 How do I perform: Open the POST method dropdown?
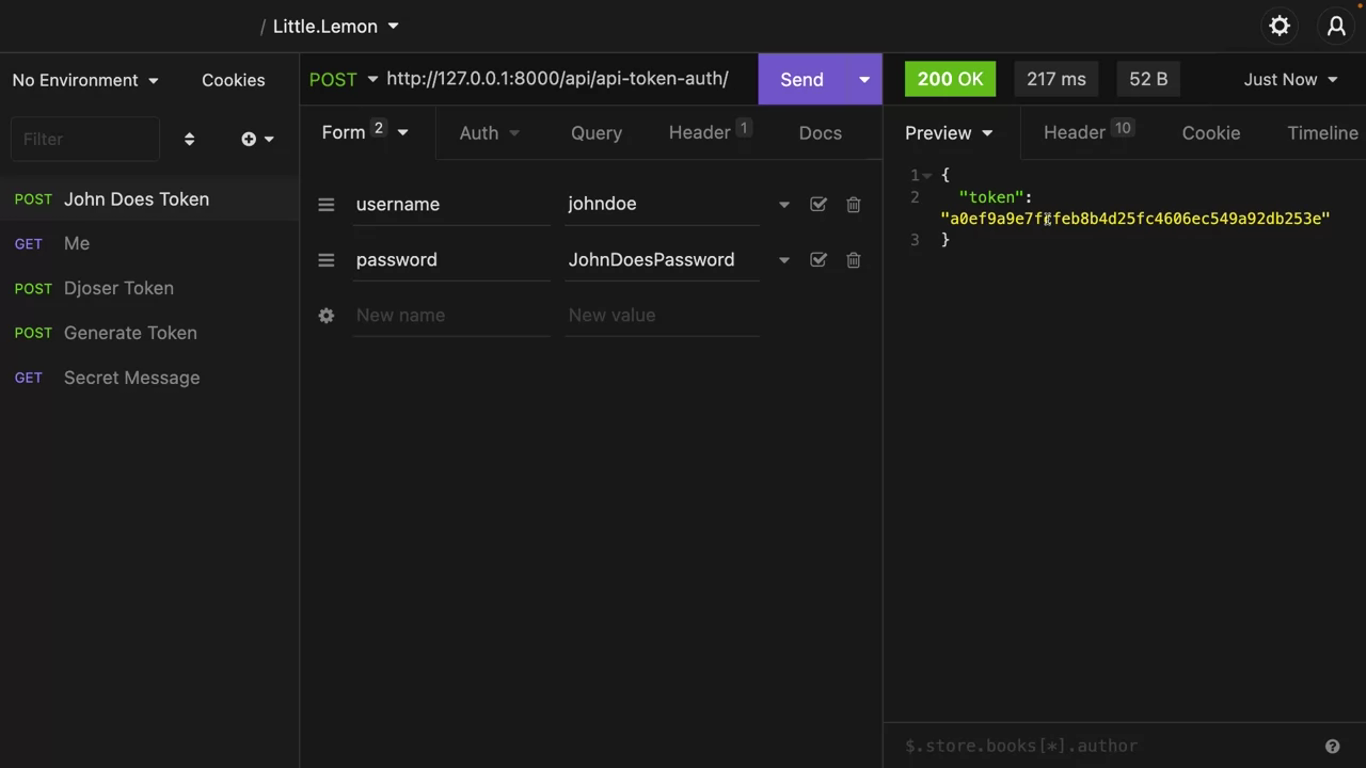pyautogui.click(x=343, y=79)
